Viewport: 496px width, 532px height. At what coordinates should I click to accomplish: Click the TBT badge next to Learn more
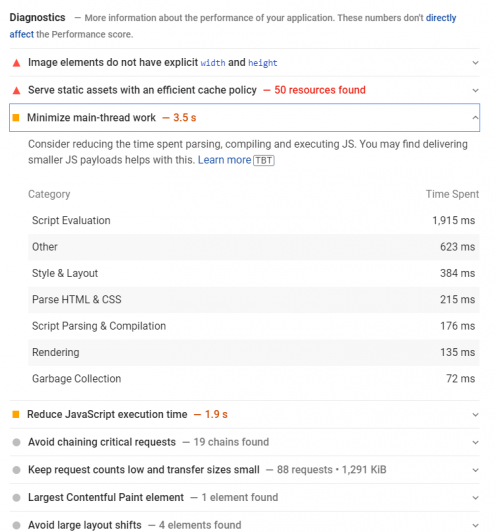(x=264, y=160)
